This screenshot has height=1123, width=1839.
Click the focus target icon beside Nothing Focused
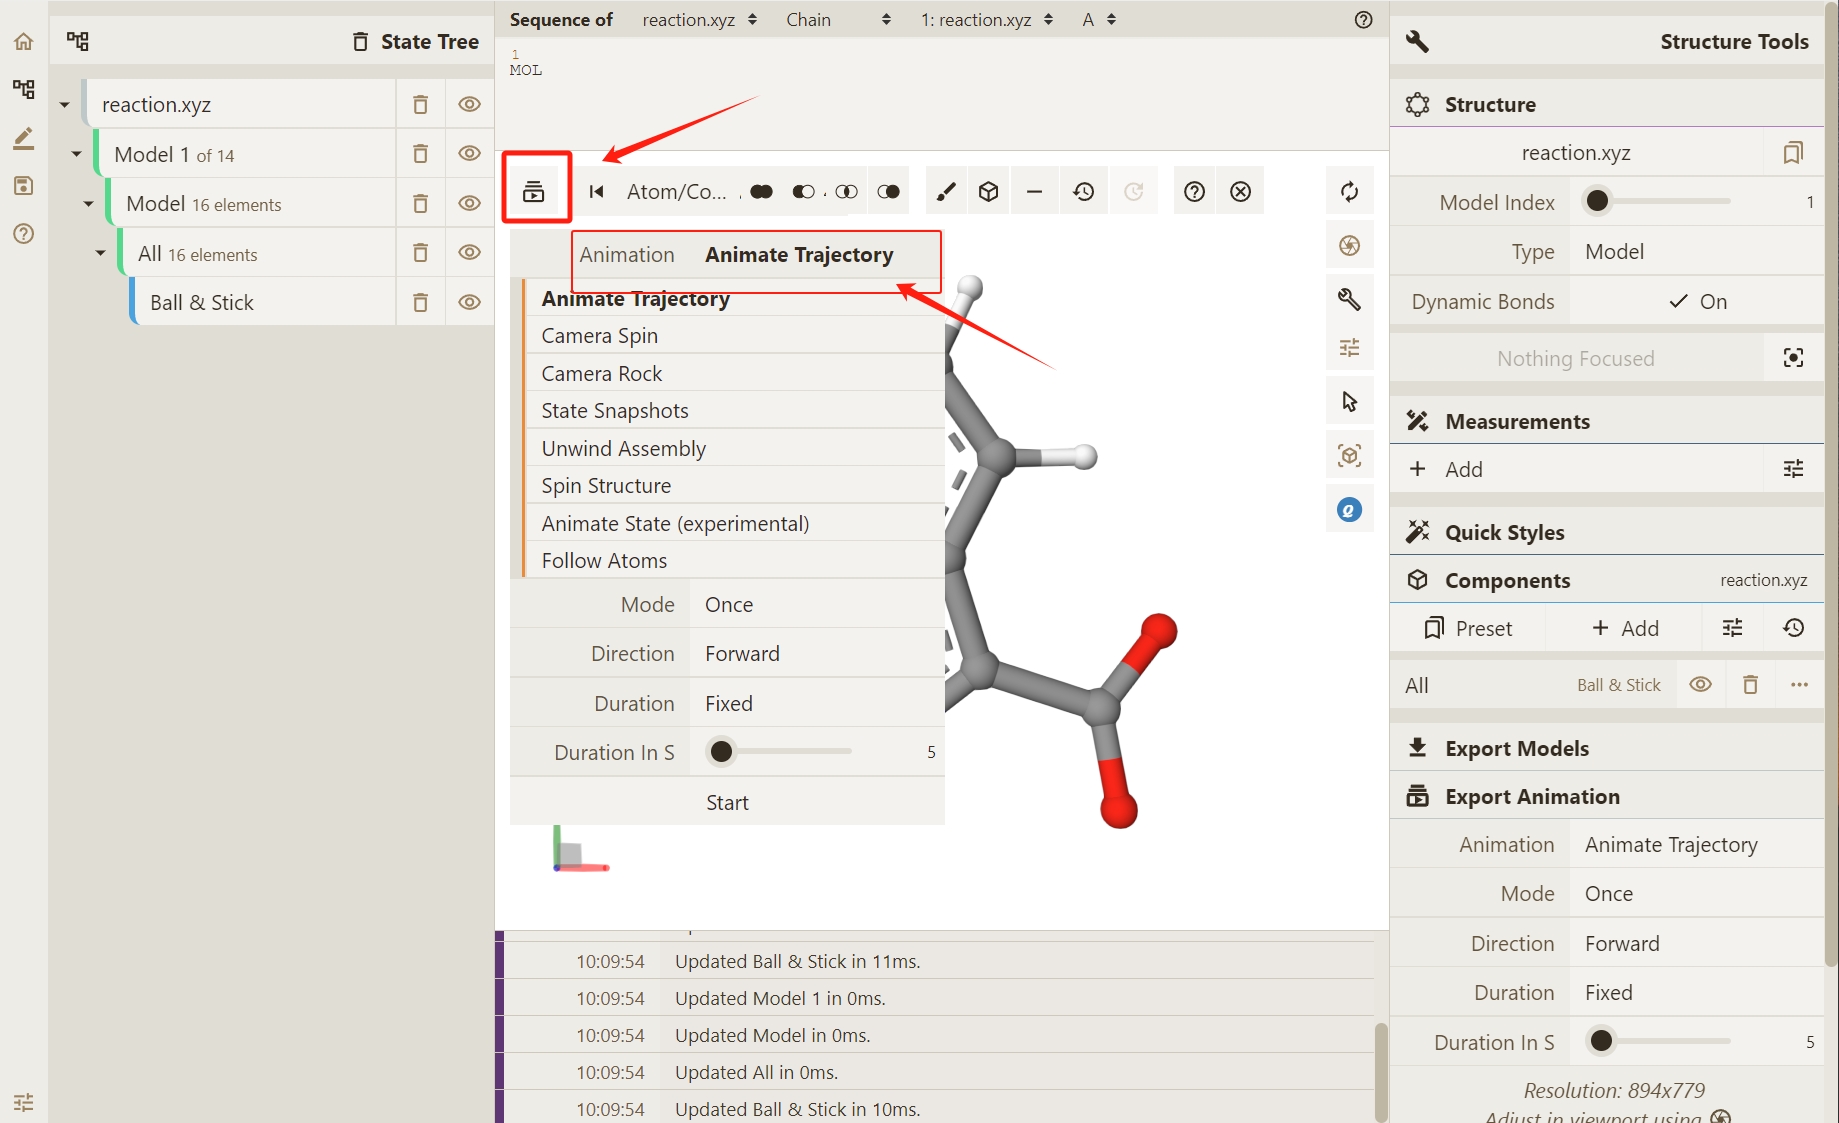(x=1793, y=358)
